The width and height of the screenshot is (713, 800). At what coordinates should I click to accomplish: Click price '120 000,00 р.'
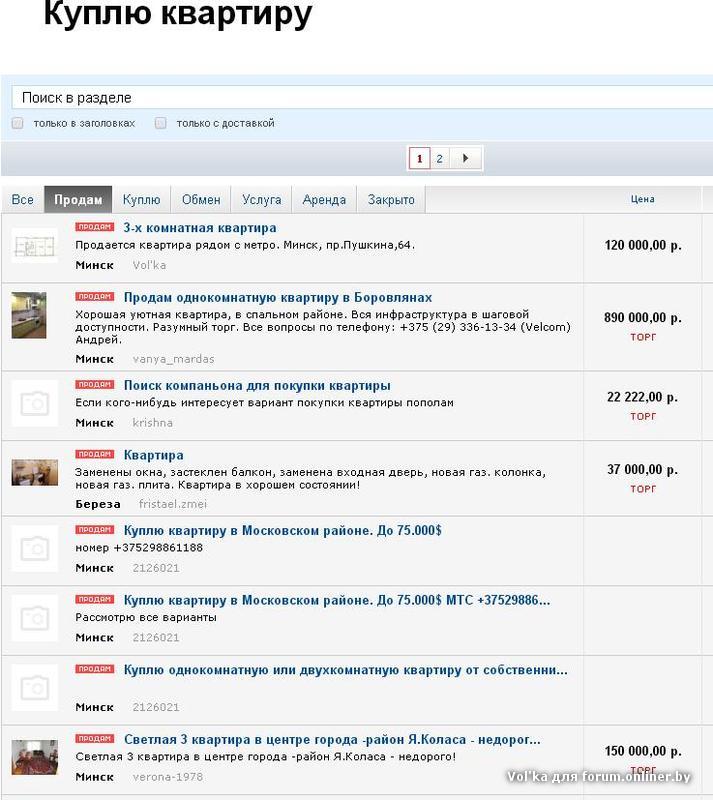[643, 245]
